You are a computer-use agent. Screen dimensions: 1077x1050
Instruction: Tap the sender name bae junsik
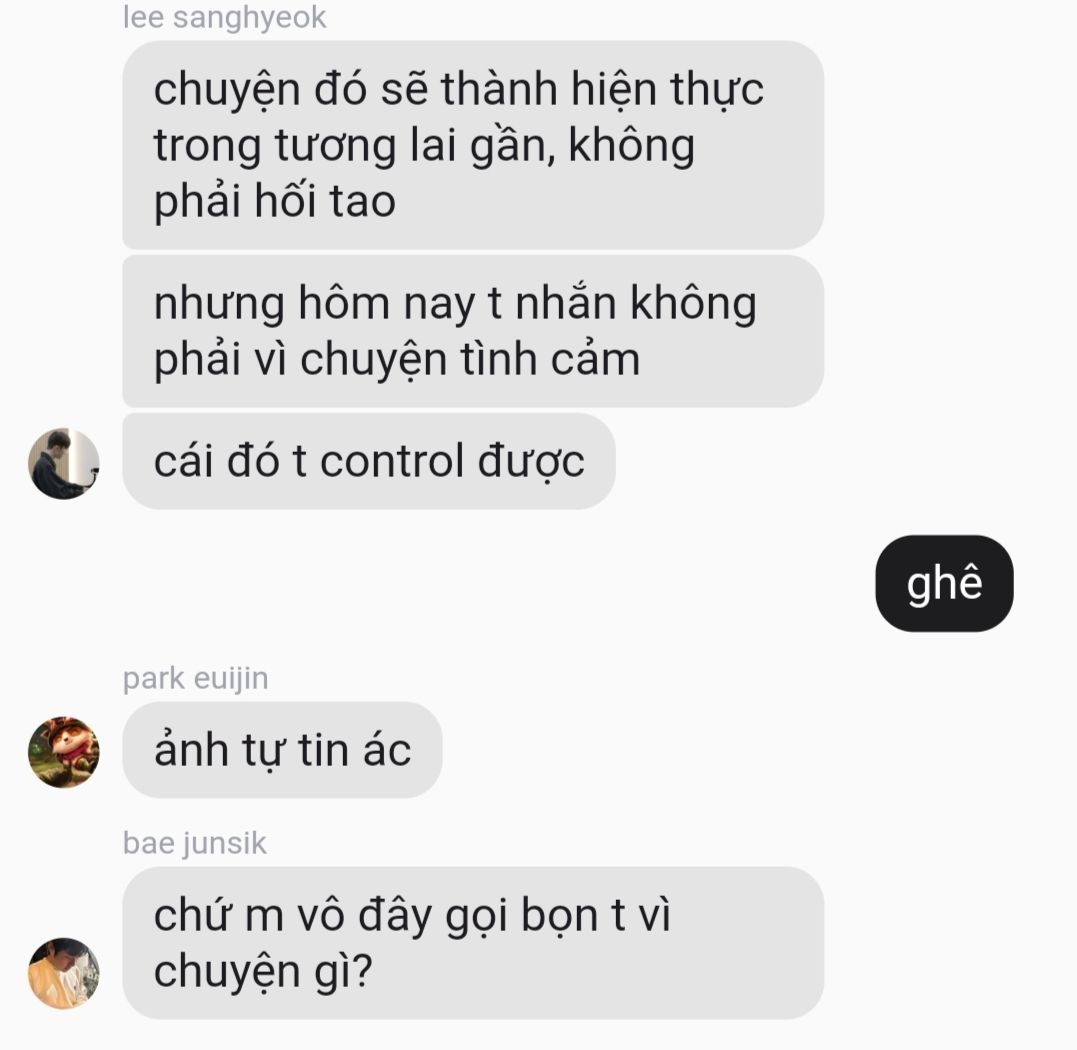tap(194, 843)
